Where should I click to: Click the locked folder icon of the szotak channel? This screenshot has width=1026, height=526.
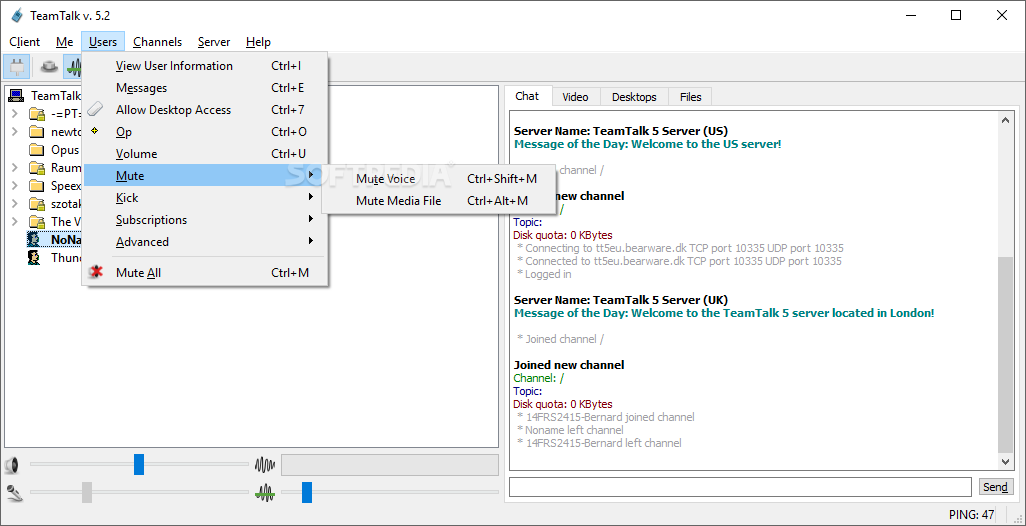(37, 203)
